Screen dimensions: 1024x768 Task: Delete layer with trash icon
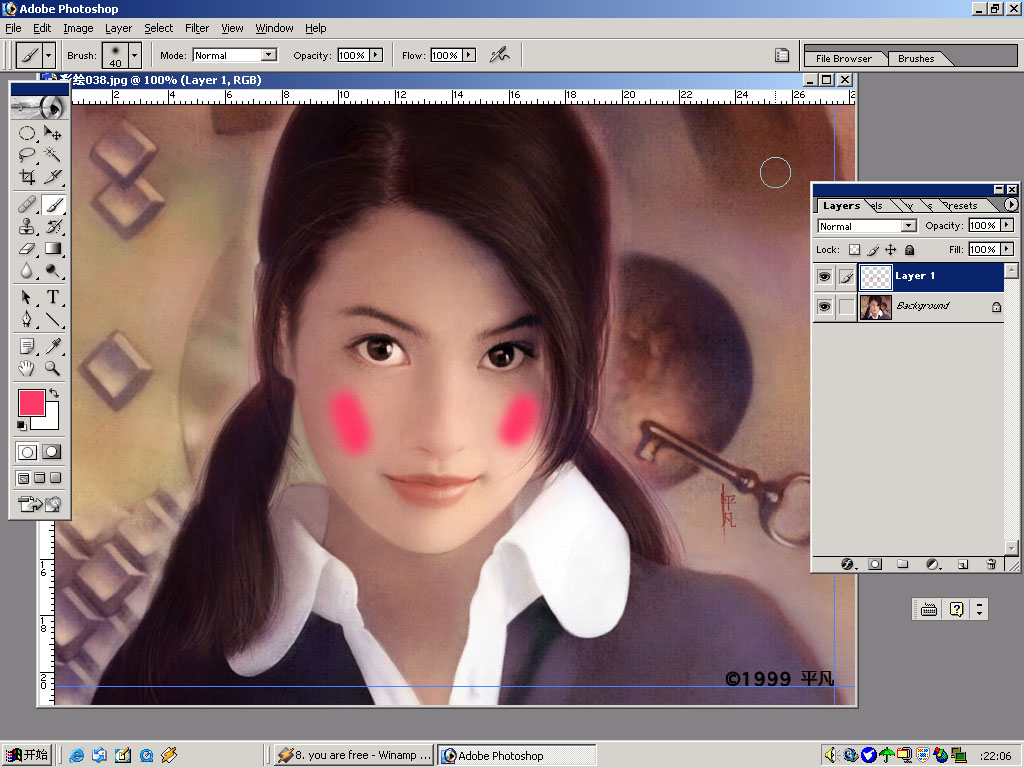click(991, 564)
